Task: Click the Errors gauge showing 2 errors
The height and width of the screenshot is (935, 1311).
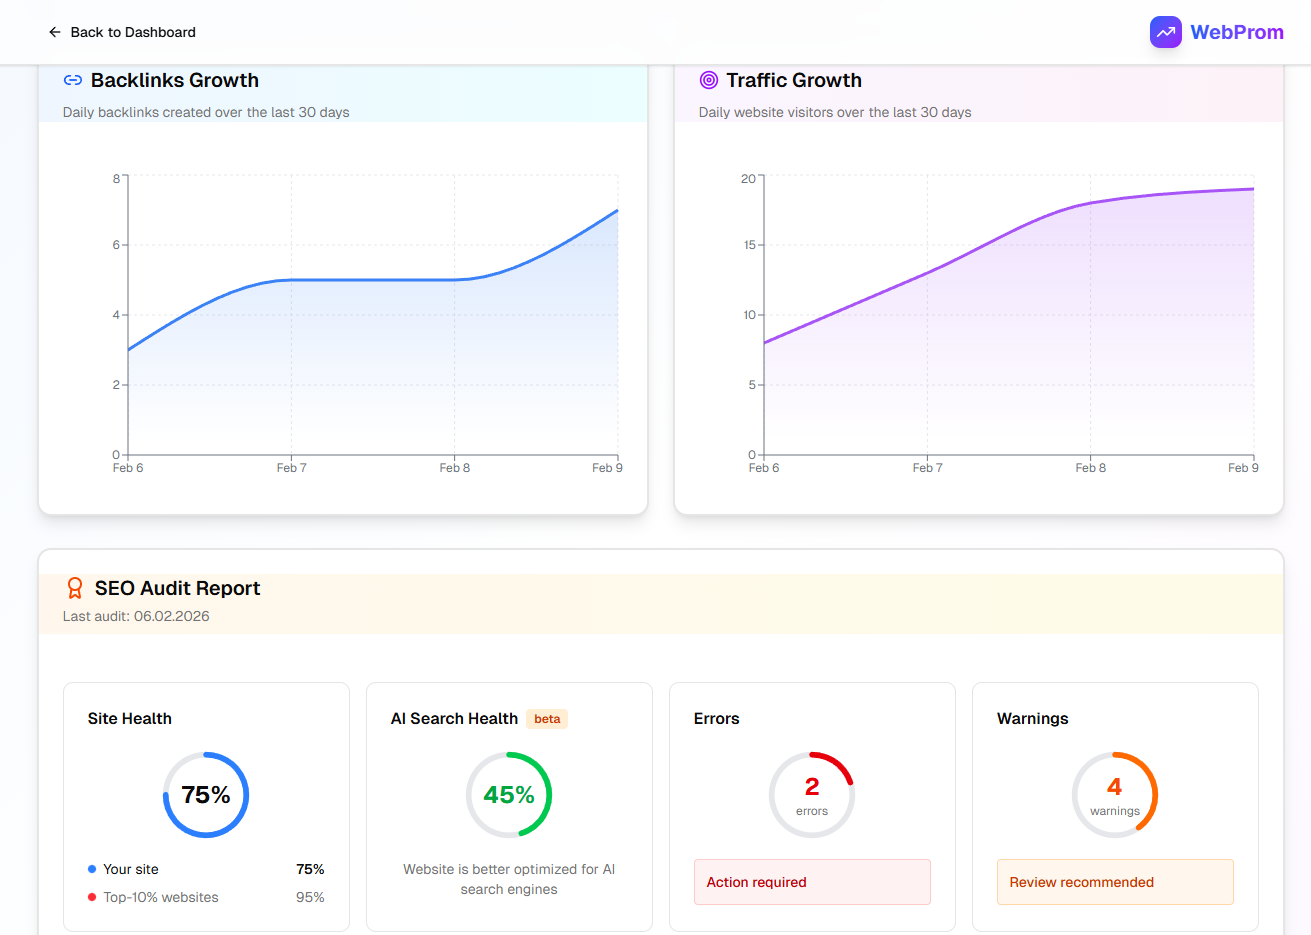Action: tap(812, 794)
